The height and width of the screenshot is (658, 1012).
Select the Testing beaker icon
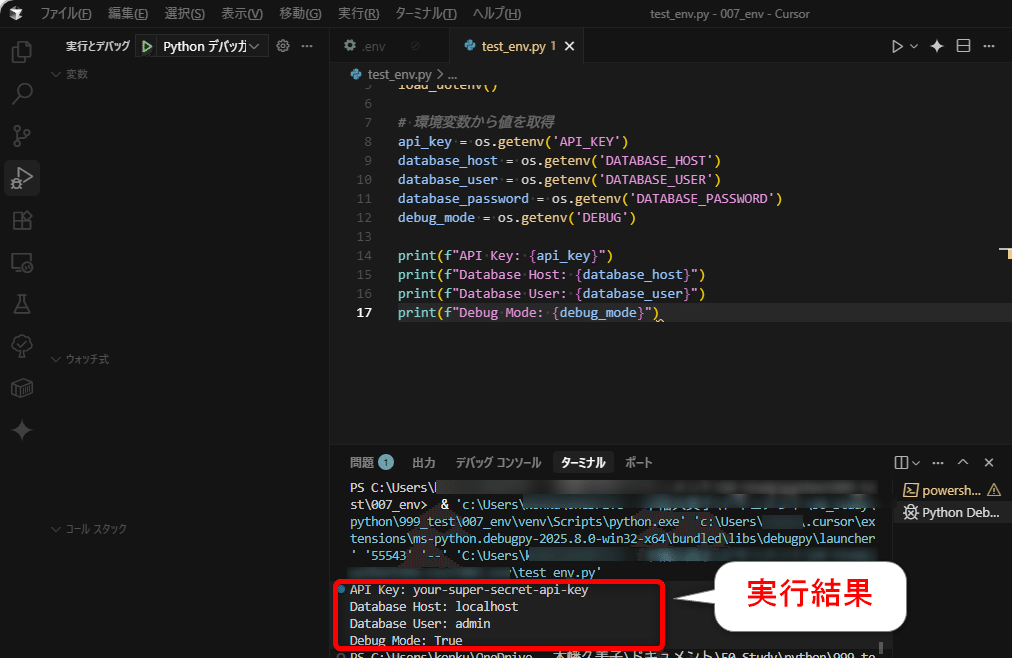(21, 303)
